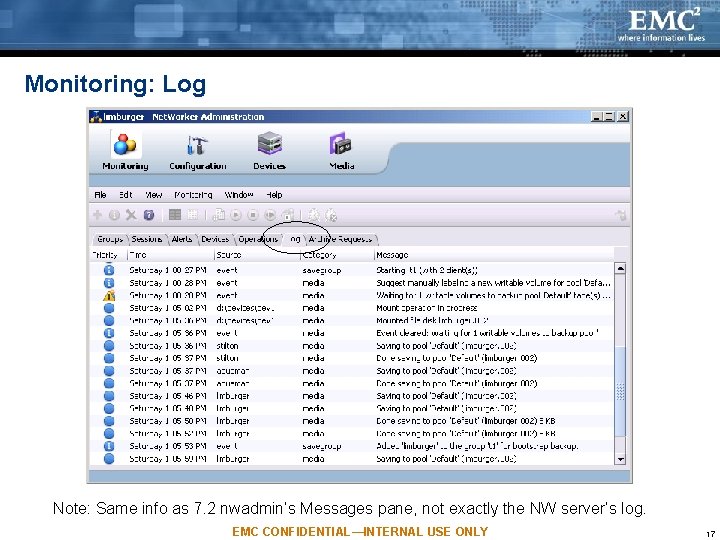Click the play (start) toolbar icon
The height and width of the screenshot is (540, 720).
[236, 215]
